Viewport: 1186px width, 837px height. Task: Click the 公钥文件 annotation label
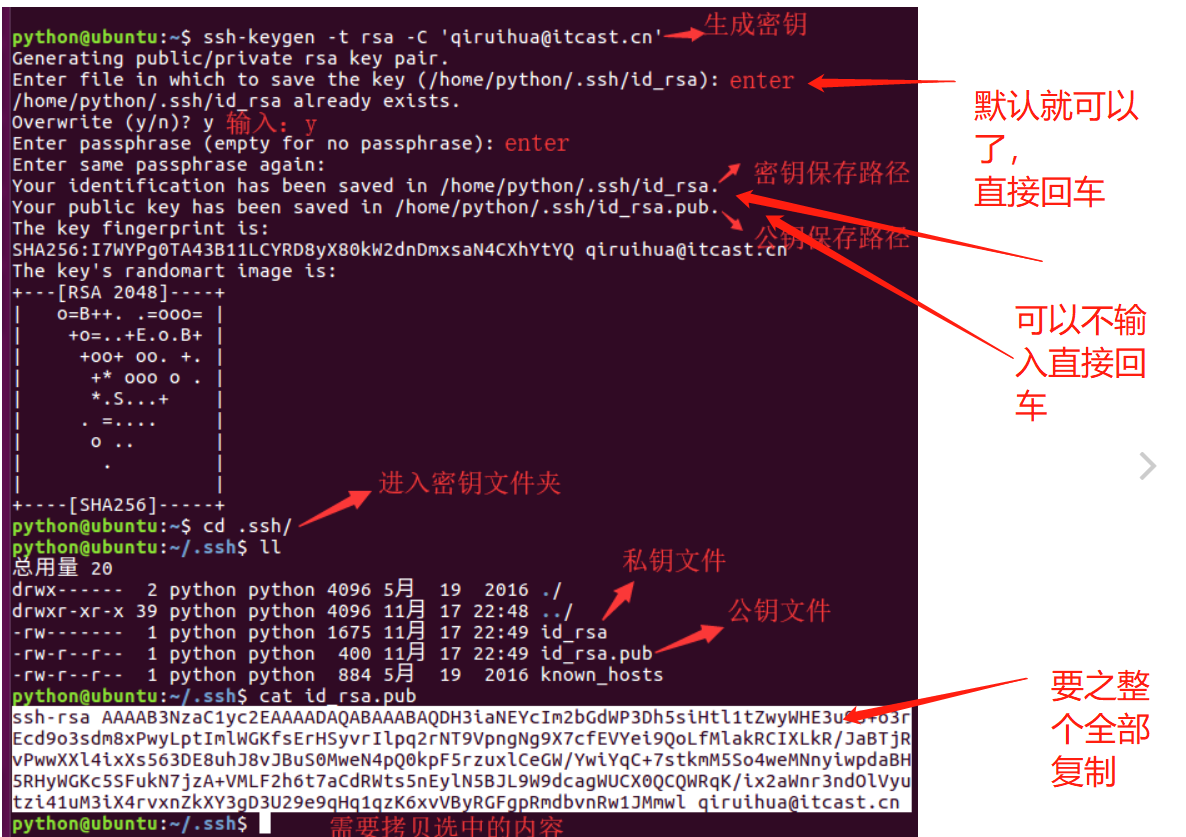click(x=779, y=610)
